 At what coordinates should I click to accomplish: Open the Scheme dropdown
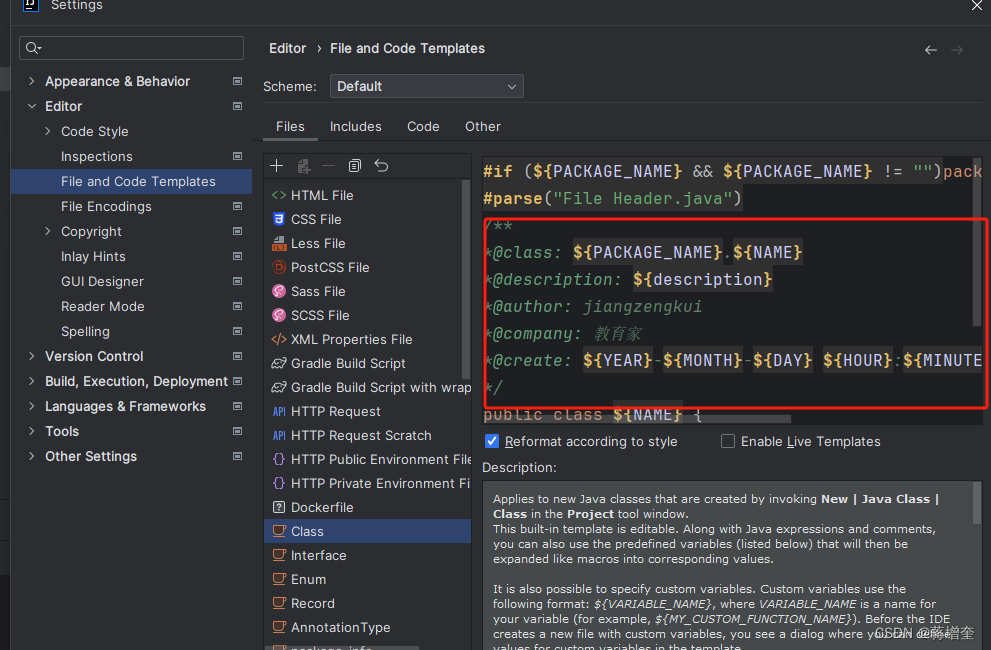(x=427, y=87)
